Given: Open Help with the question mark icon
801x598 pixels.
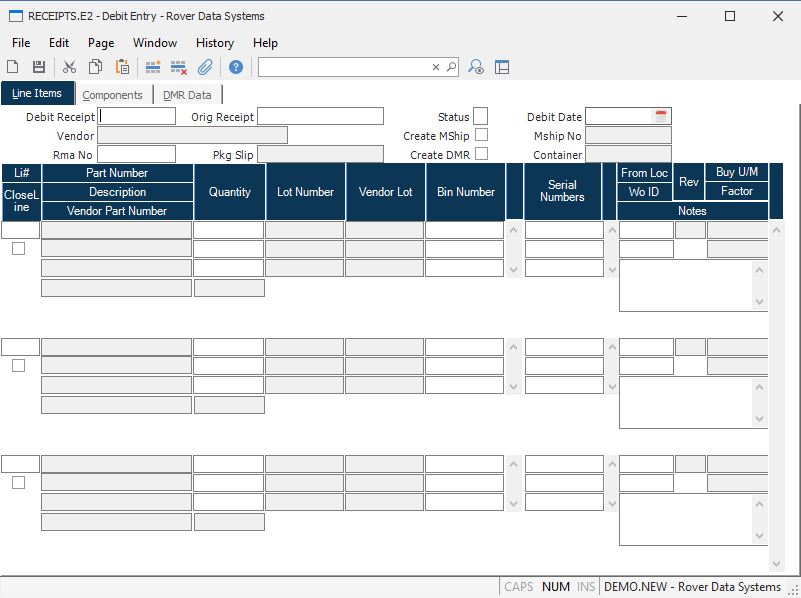Looking at the screenshot, I should (x=236, y=67).
